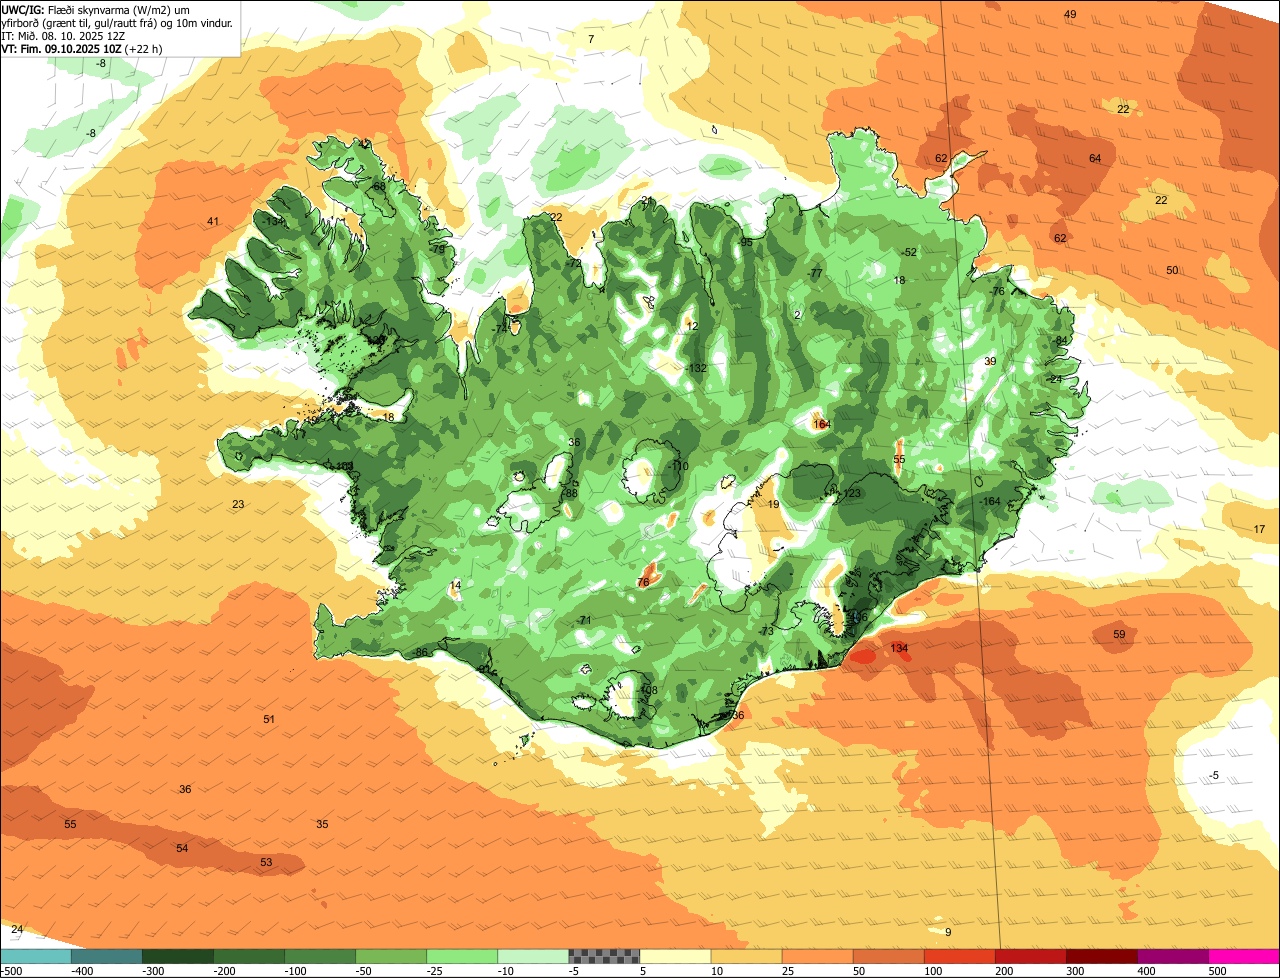Click the value '9' above the legend
The image size is (1280, 978).
[x=948, y=932]
